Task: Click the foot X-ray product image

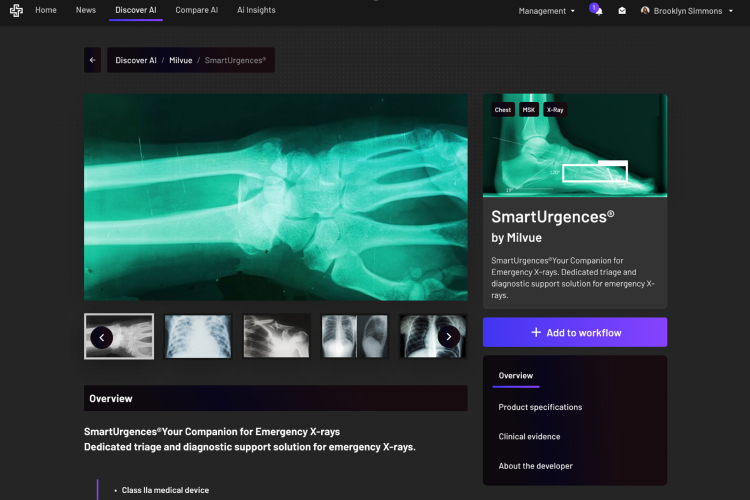Action: 575,145
